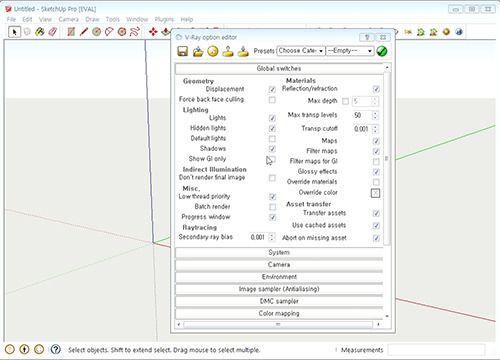Select the Polygon tool icon
The image size is (500, 360).
pyautogui.click(x=122, y=32)
